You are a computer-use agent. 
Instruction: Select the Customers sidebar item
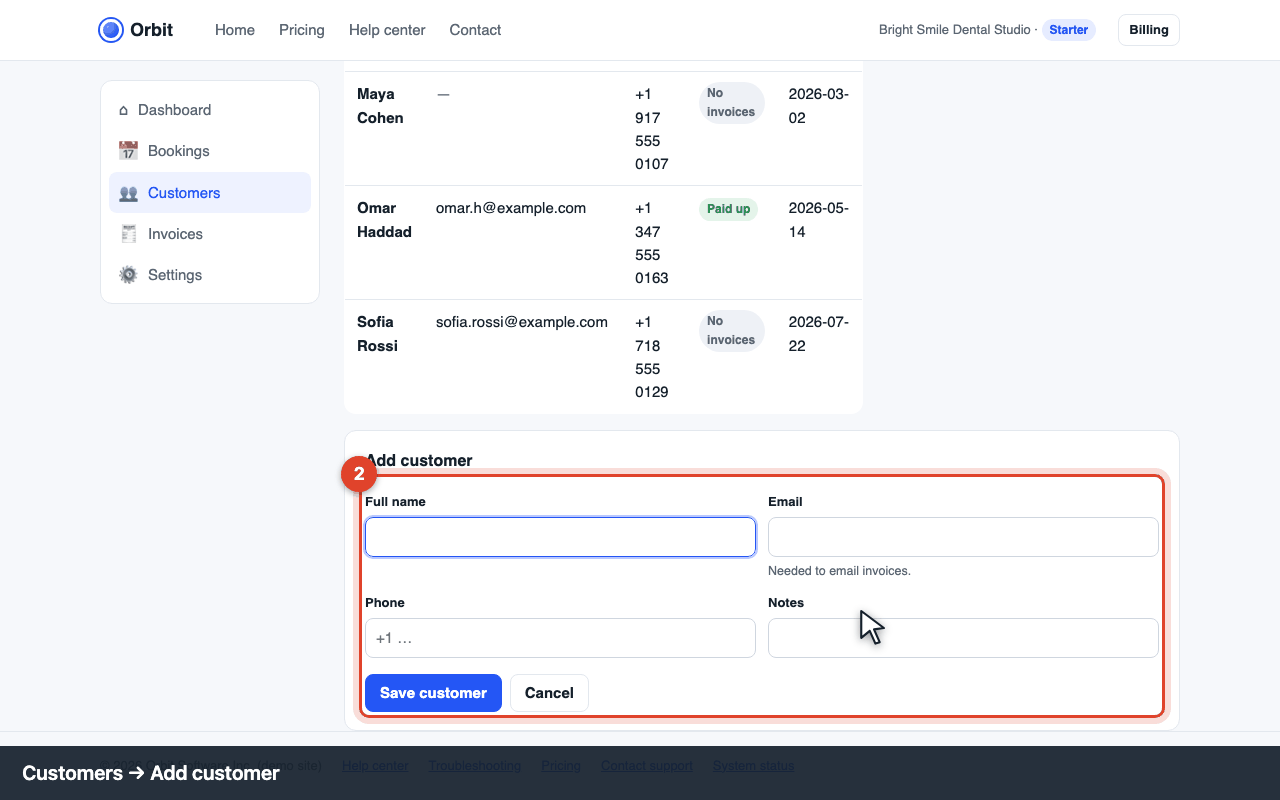[x=210, y=193]
